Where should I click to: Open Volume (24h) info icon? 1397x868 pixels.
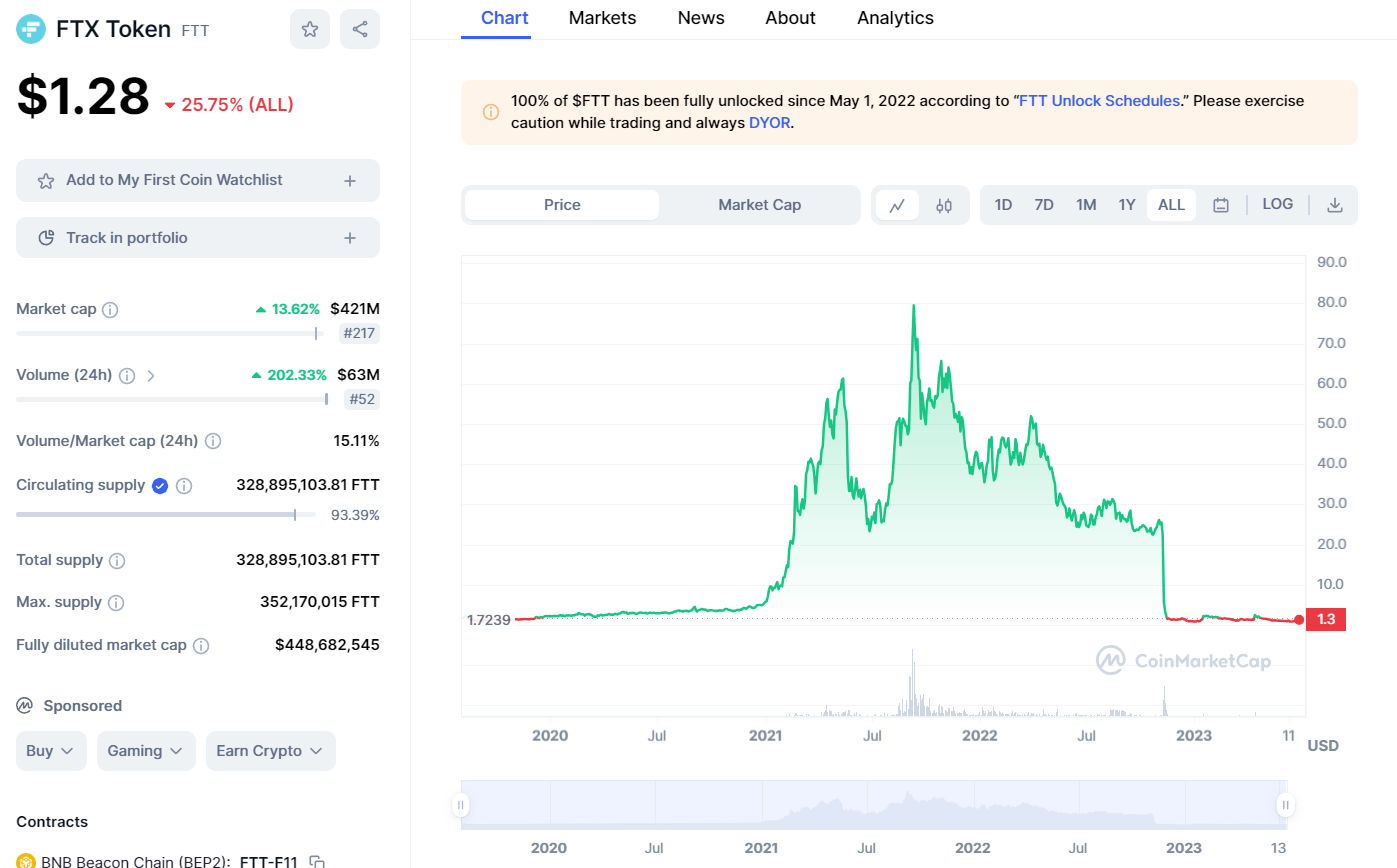(127, 376)
